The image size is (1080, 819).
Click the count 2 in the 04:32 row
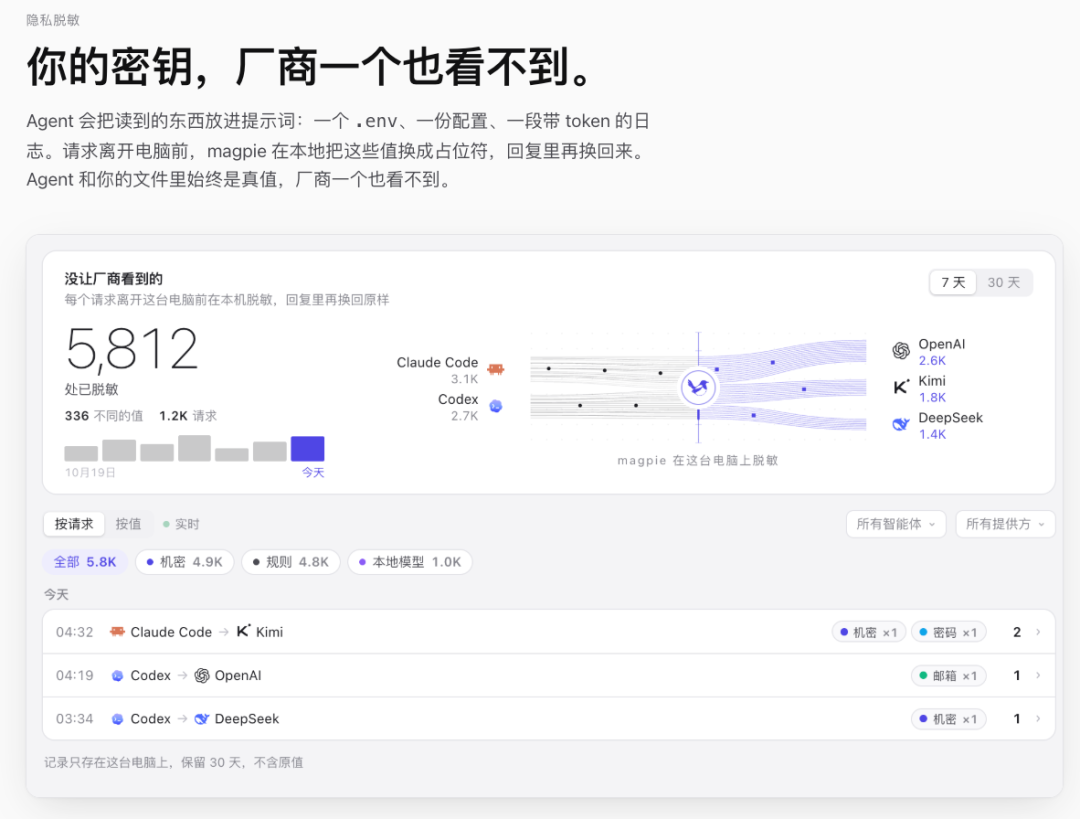[x=1017, y=632]
